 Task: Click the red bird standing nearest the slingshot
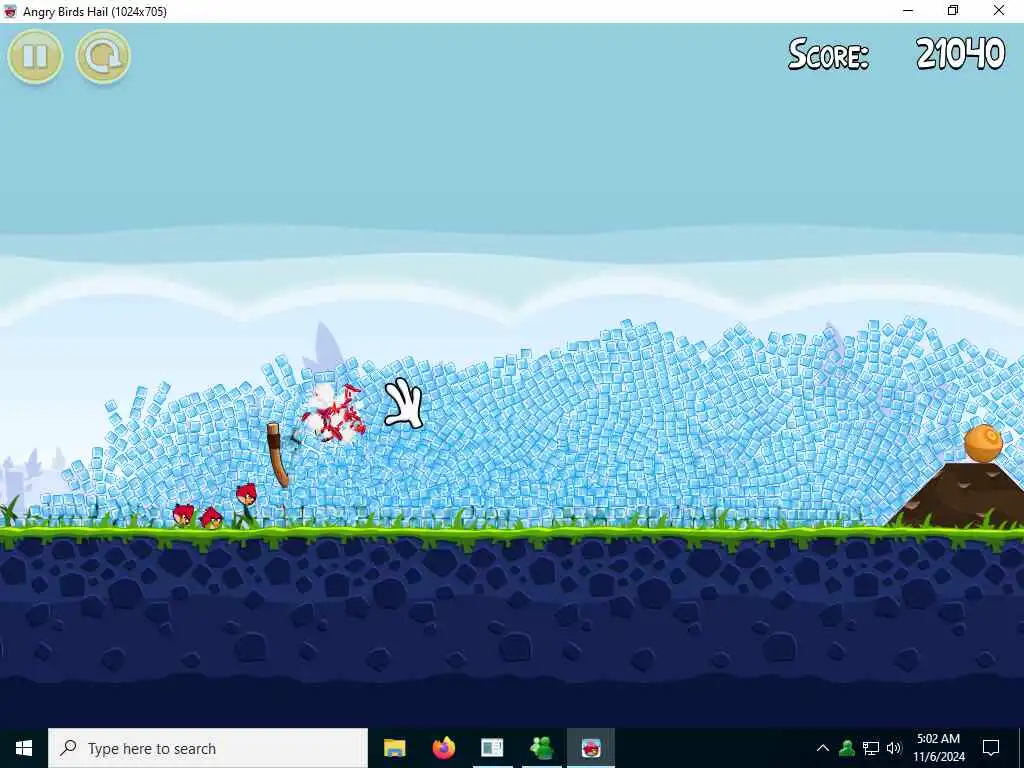246,495
